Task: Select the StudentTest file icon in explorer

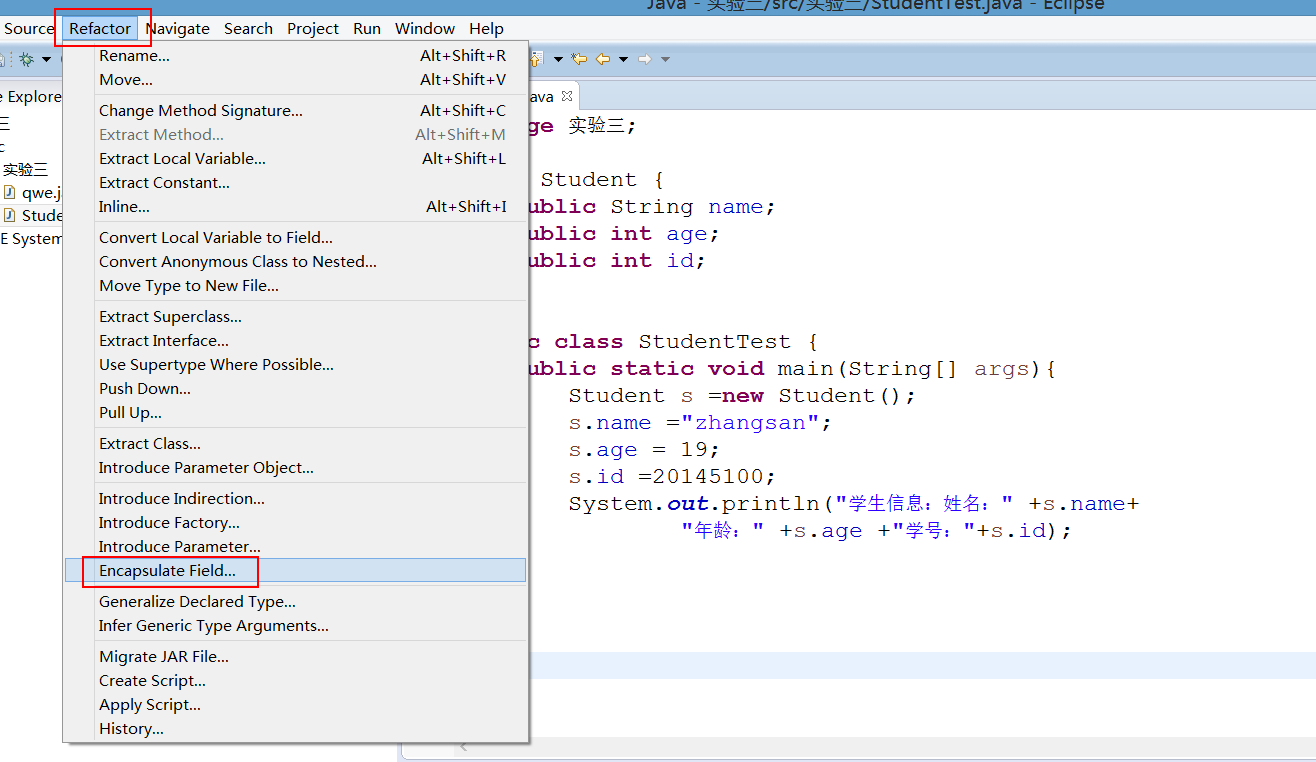Action: point(10,215)
